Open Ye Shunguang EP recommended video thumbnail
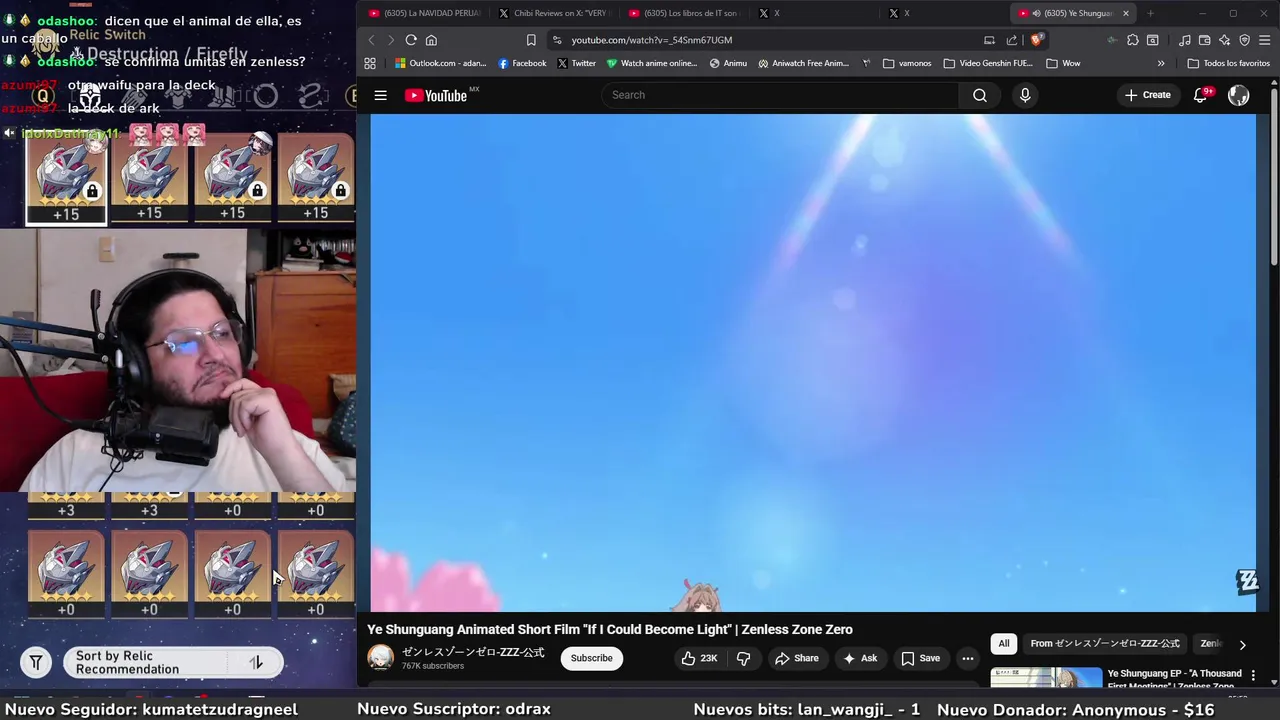 pos(1046,678)
